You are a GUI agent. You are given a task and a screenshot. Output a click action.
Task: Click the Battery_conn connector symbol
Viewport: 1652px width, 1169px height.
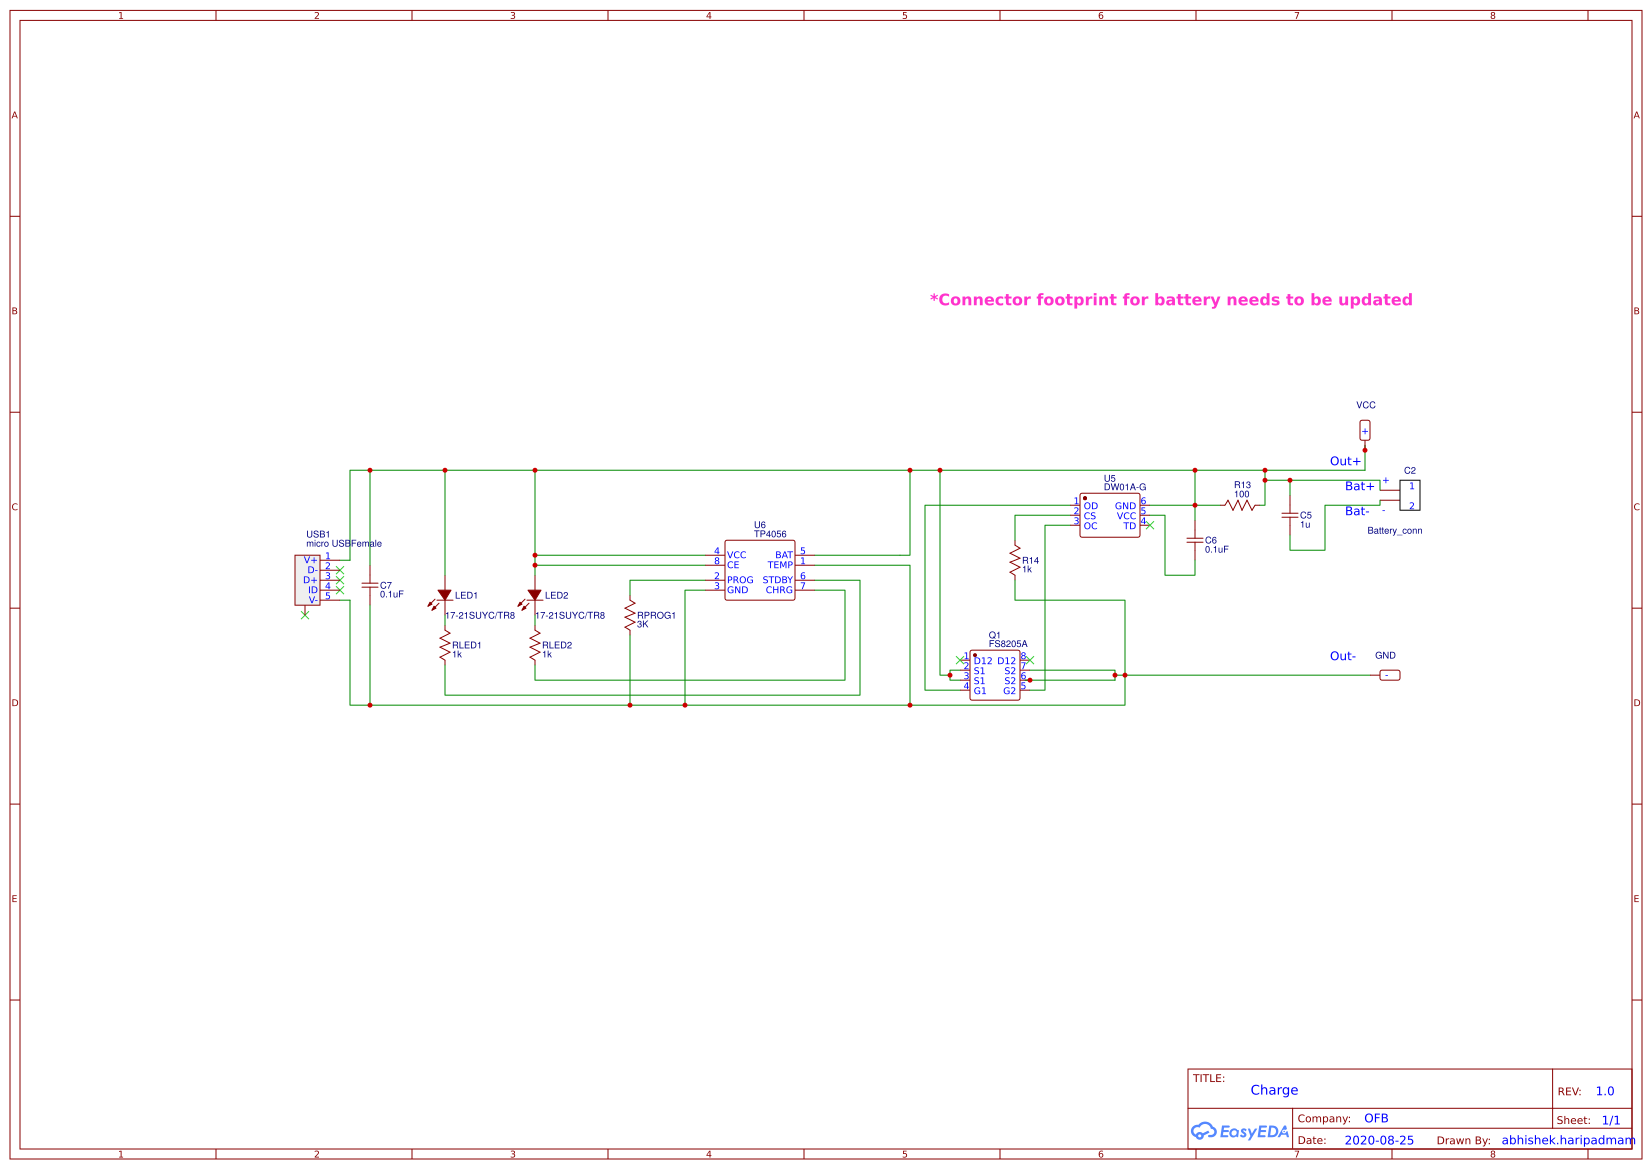(1410, 495)
